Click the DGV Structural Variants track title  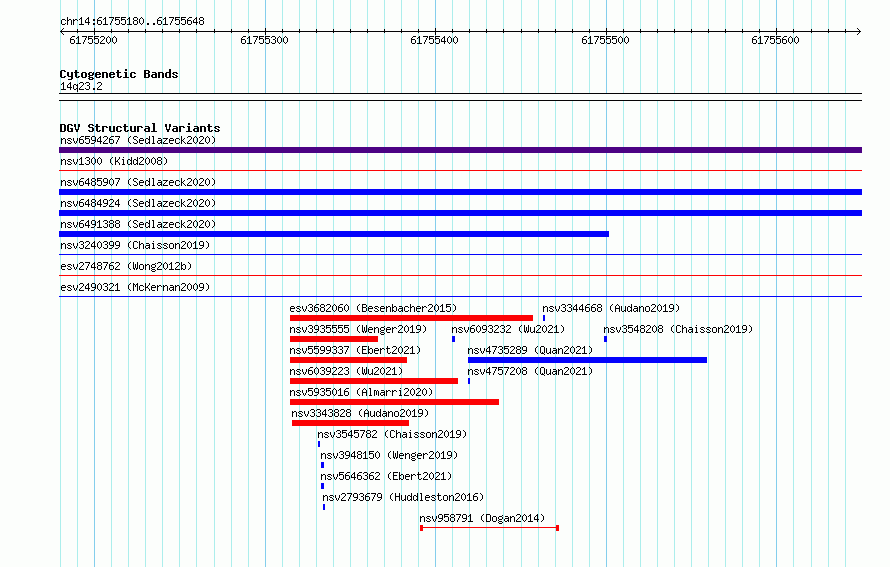(140, 128)
